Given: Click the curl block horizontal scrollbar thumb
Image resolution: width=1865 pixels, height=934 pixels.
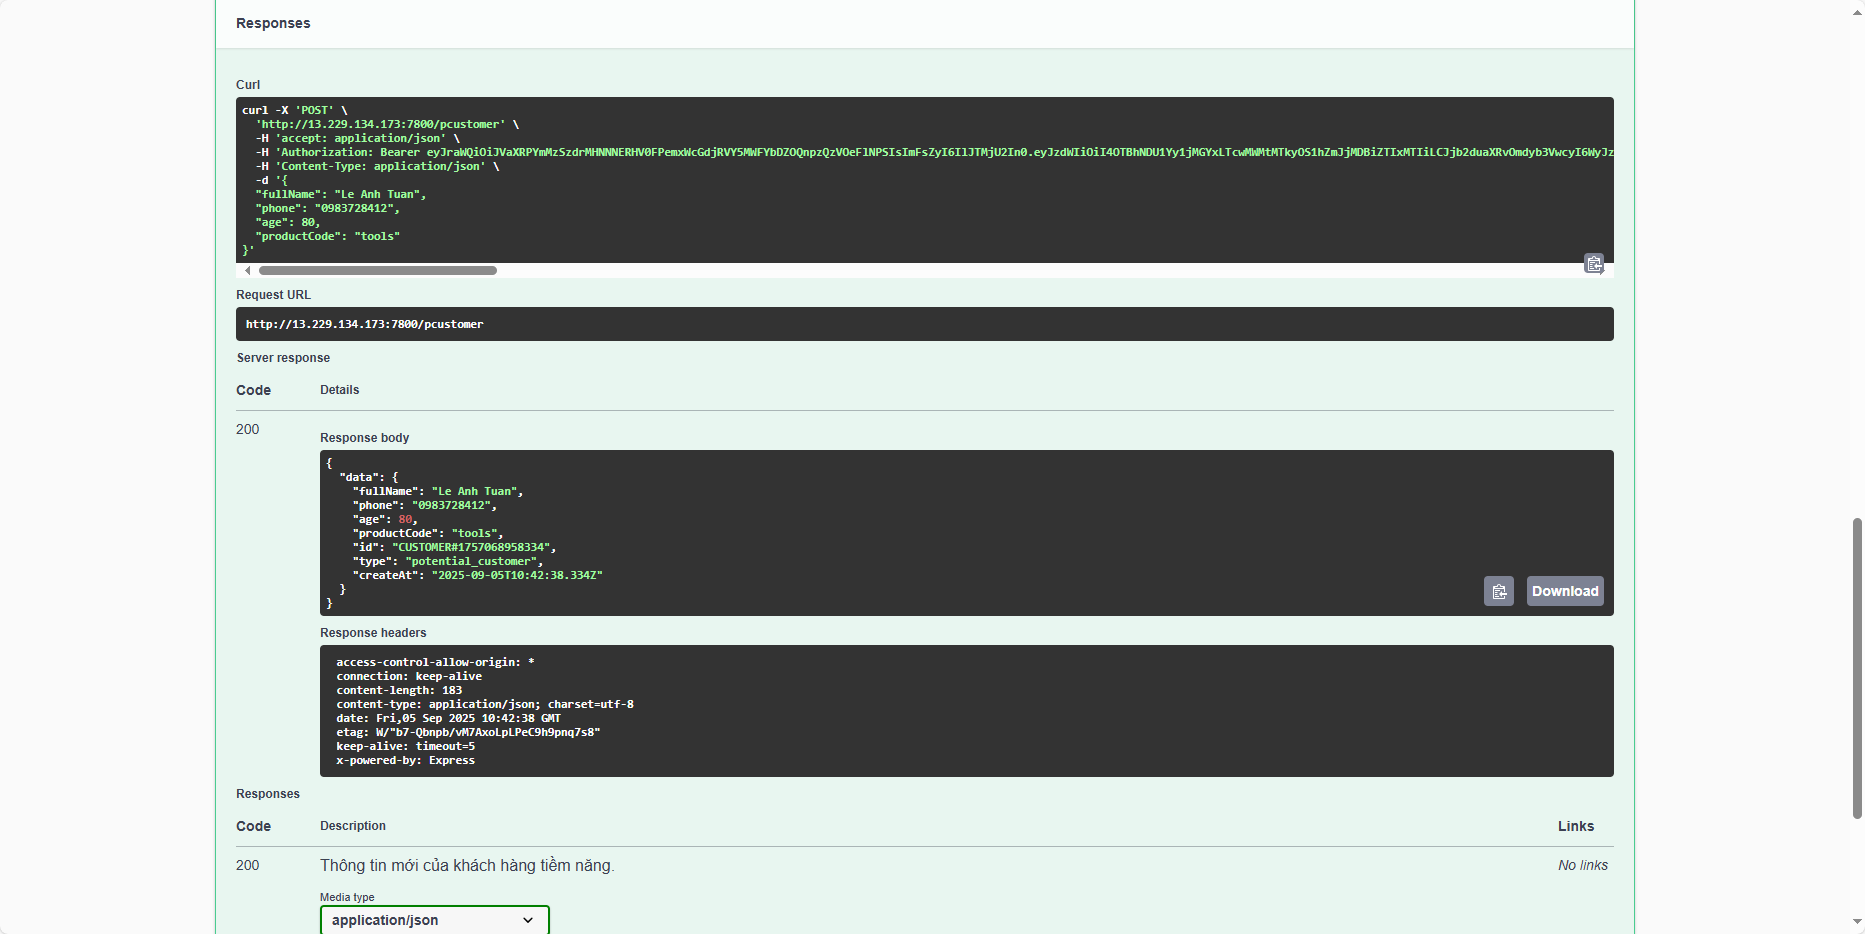Looking at the screenshot, I should click(x=377, y=270).
